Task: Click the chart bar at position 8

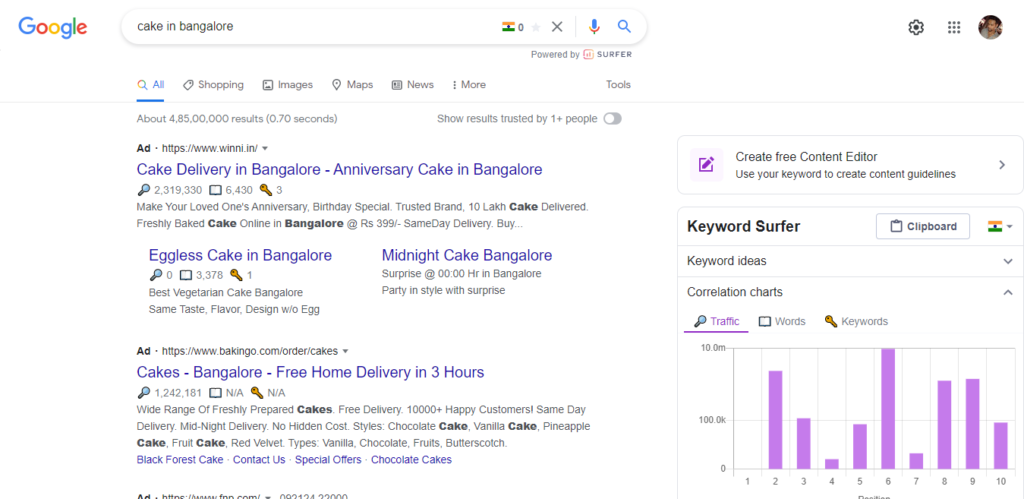Action: coord(944,425)
